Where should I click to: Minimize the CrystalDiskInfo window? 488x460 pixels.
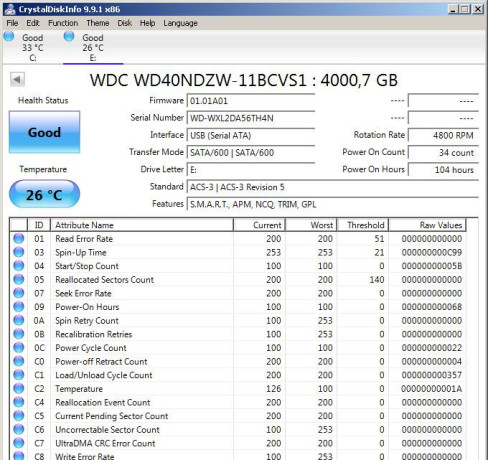(453, 9)
